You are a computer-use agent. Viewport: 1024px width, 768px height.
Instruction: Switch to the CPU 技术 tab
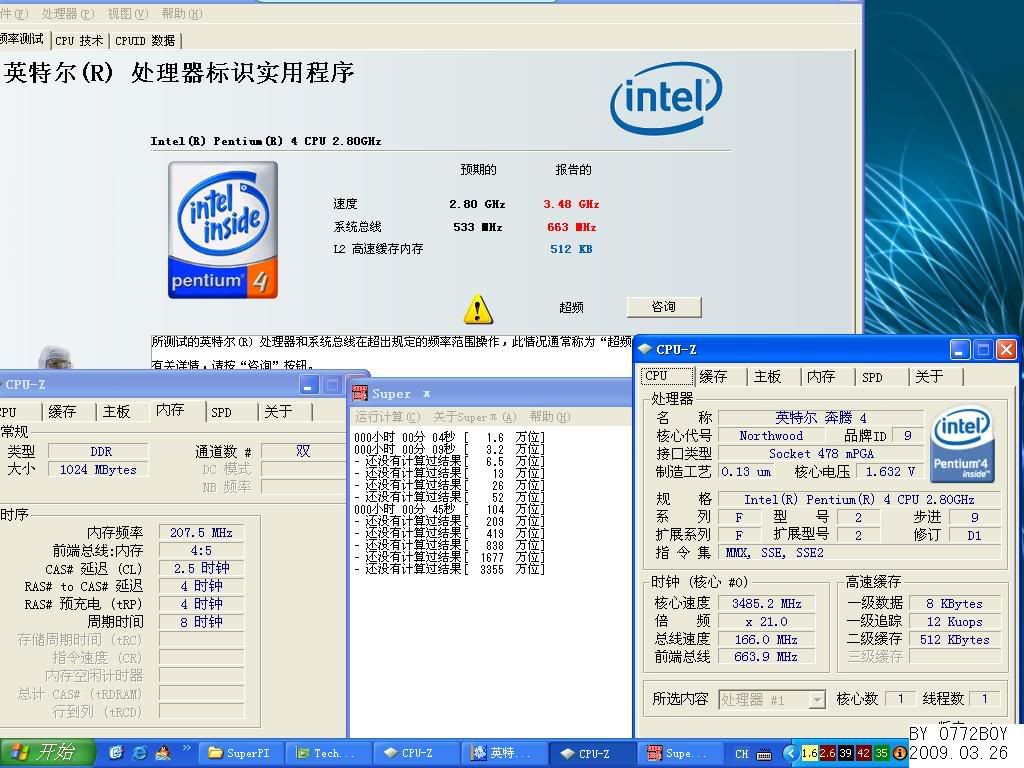[x=79, y=41]
